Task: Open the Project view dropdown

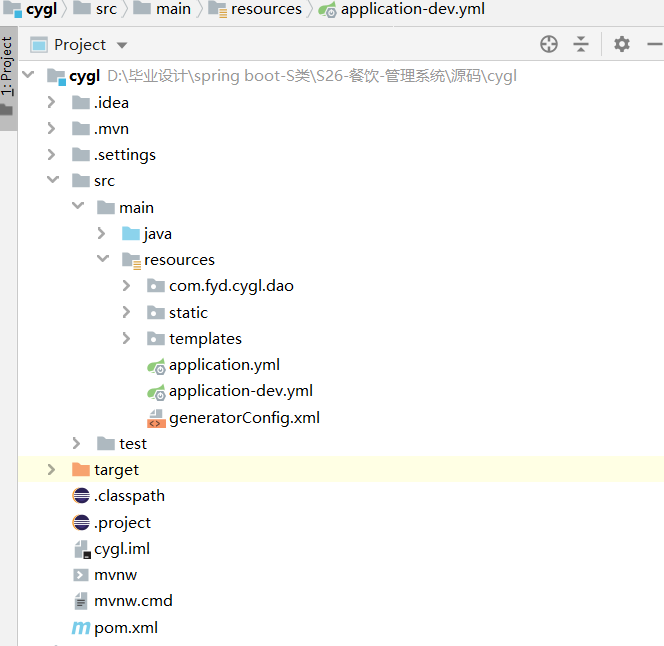Action: click(122, 45)
